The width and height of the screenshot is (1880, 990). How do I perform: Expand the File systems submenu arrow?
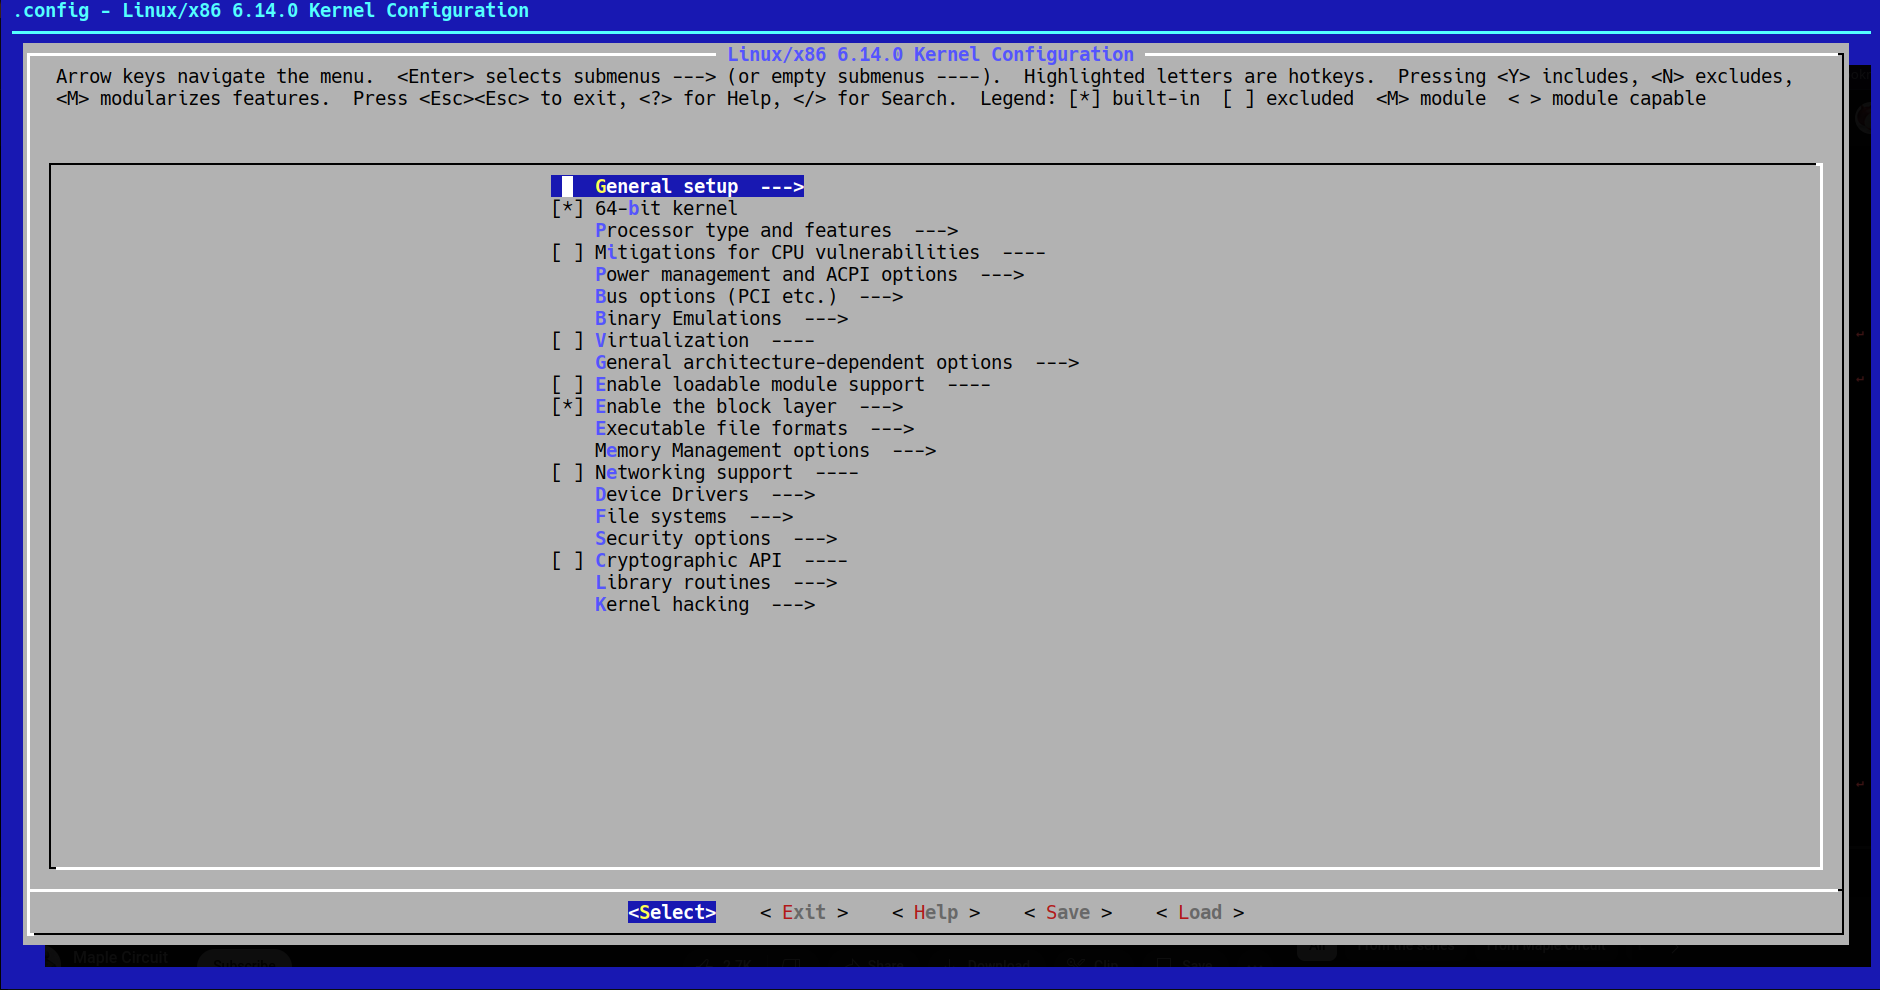pos(771,516)
